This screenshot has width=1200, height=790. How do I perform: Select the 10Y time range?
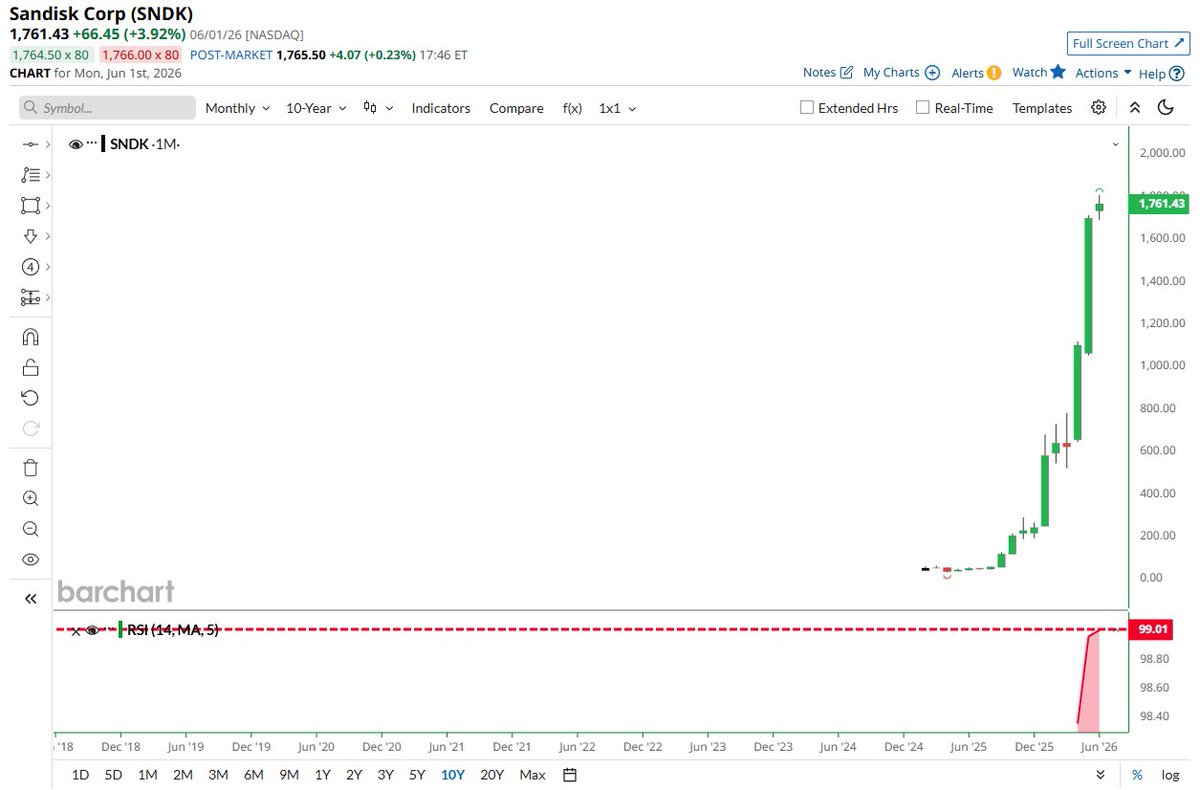[452, 775]
